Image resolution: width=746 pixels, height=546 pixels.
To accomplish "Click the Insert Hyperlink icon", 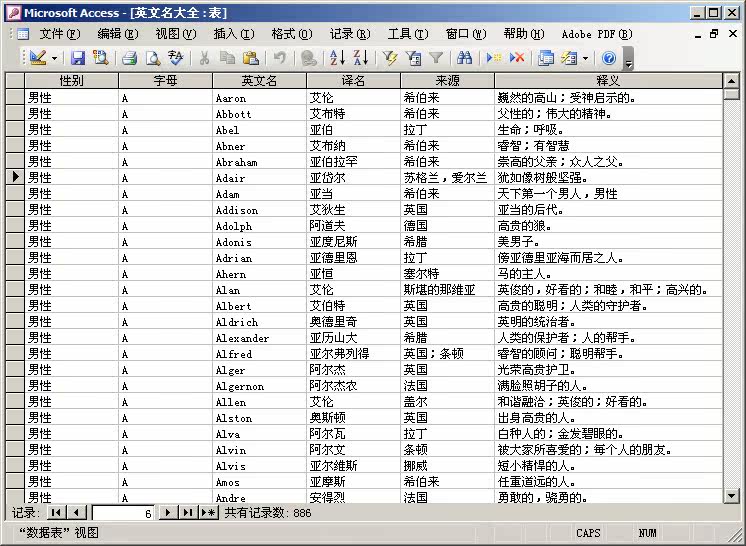I will click(x=309, y=58).
